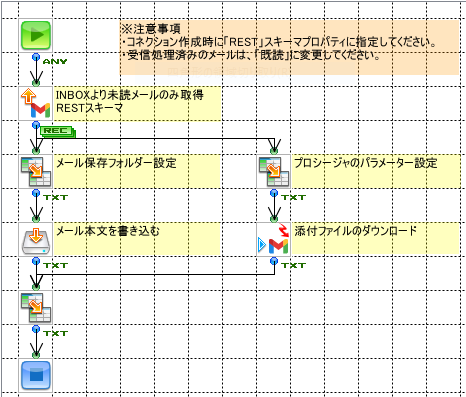This screenshot has width=466, height=397.
Task: Click the unlabeled Mapper icon above the End component
Action: tap(36, 307)
